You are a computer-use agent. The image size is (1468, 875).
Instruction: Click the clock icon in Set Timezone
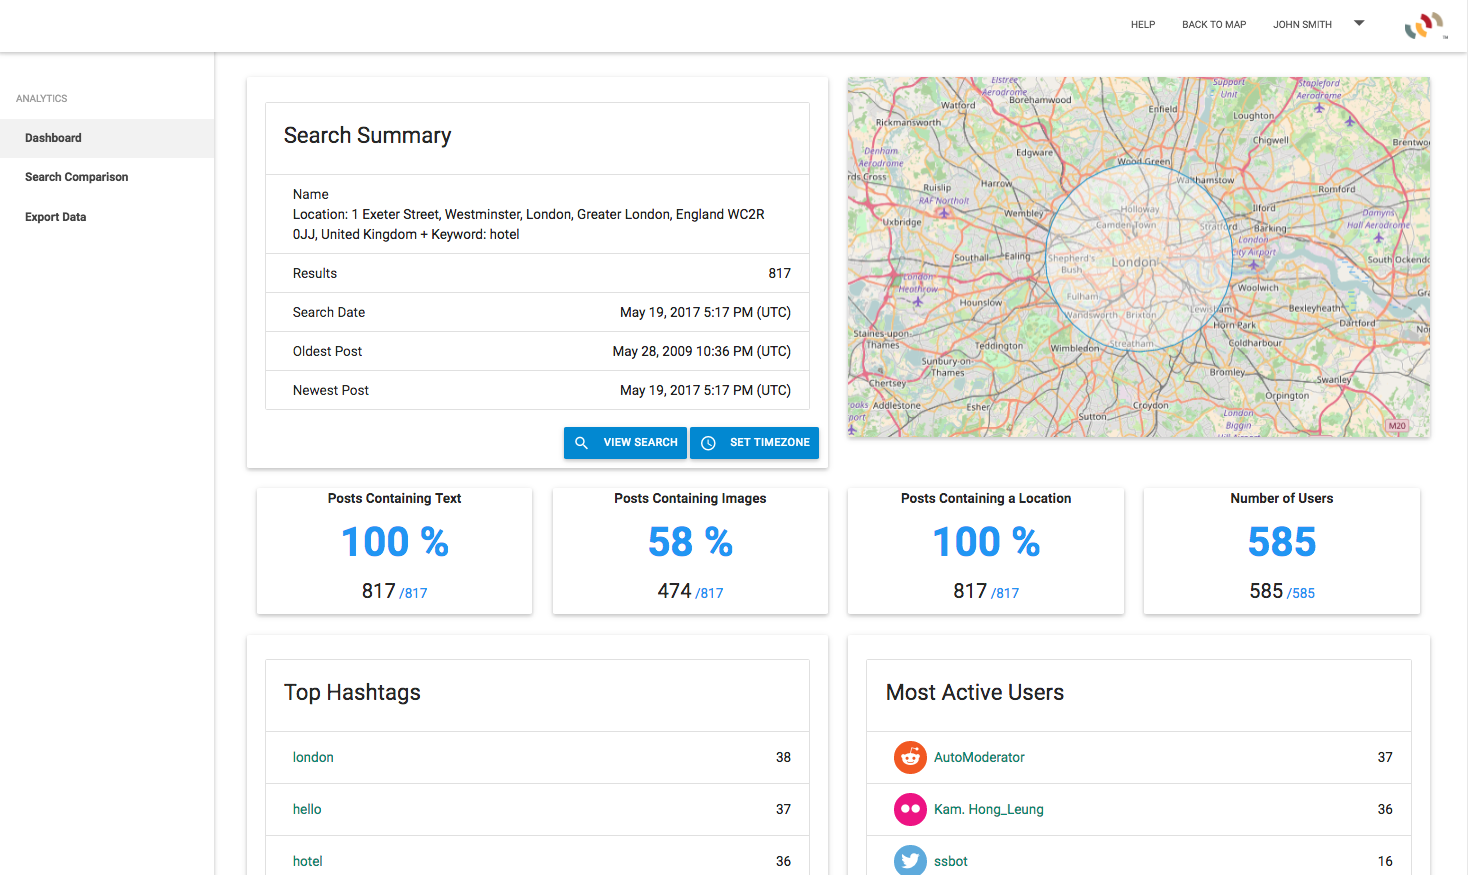[708, 443]
